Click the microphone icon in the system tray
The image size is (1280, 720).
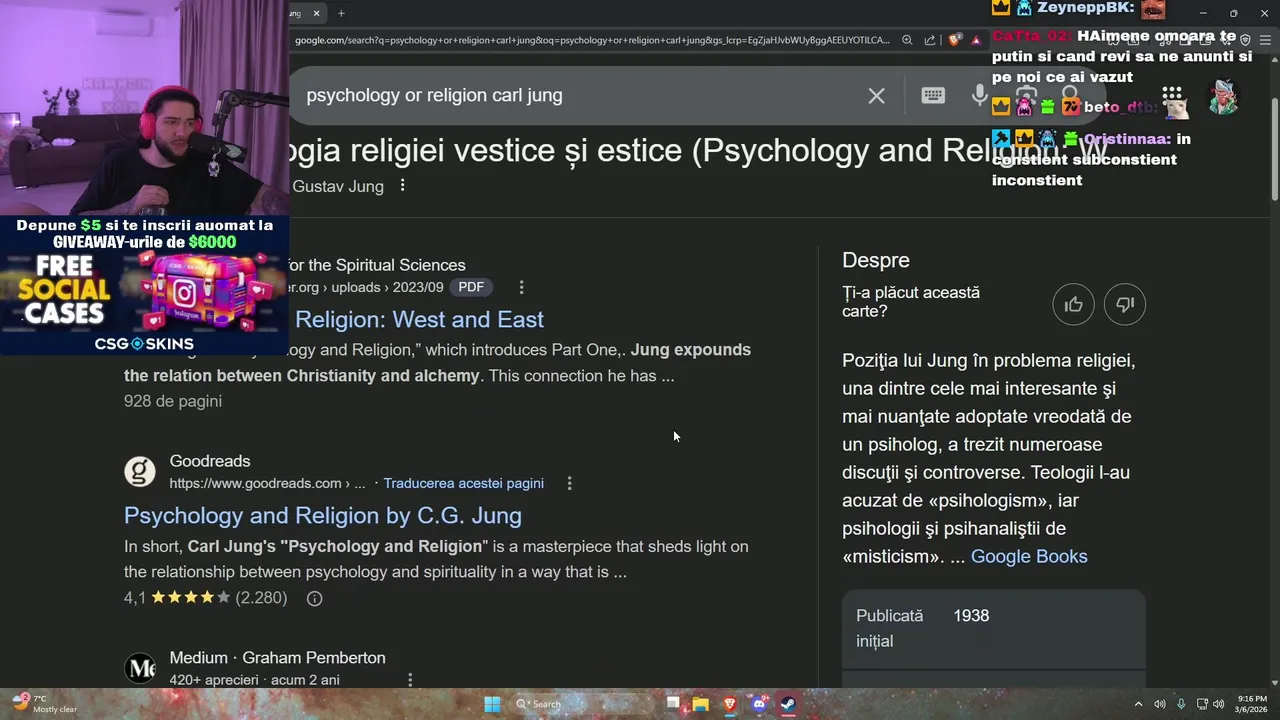[1181, 704]
